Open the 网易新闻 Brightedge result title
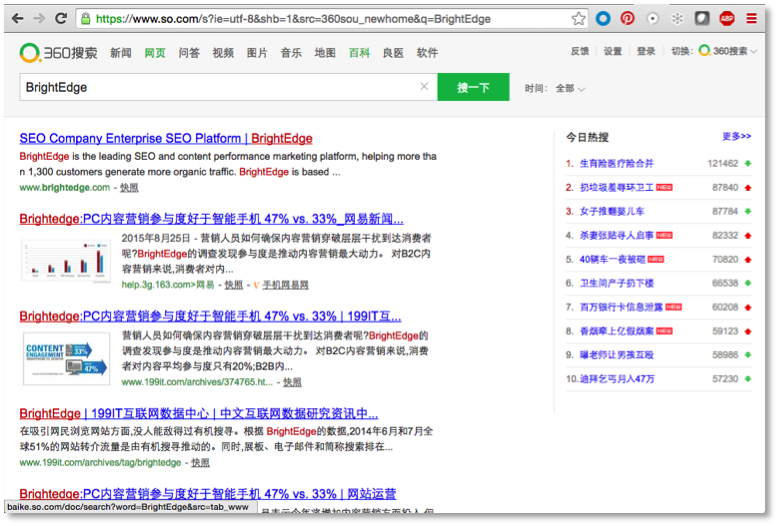Screen dimensions: 779x526 pyautogui.click(x=211, y=219)
